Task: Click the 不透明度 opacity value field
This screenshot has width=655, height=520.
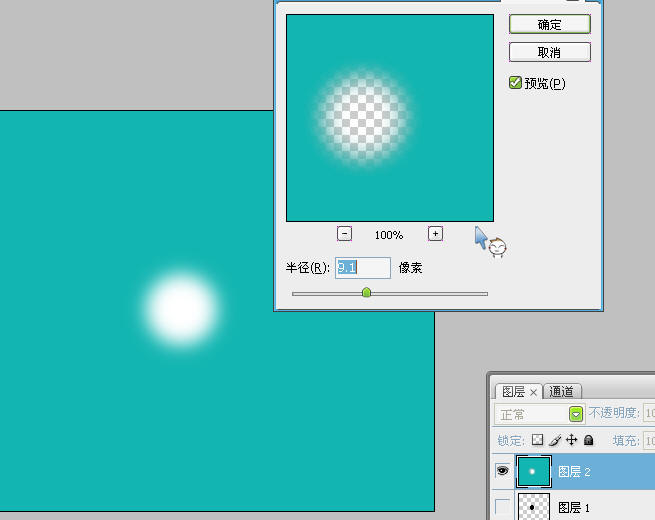Action: coord(648,414)
